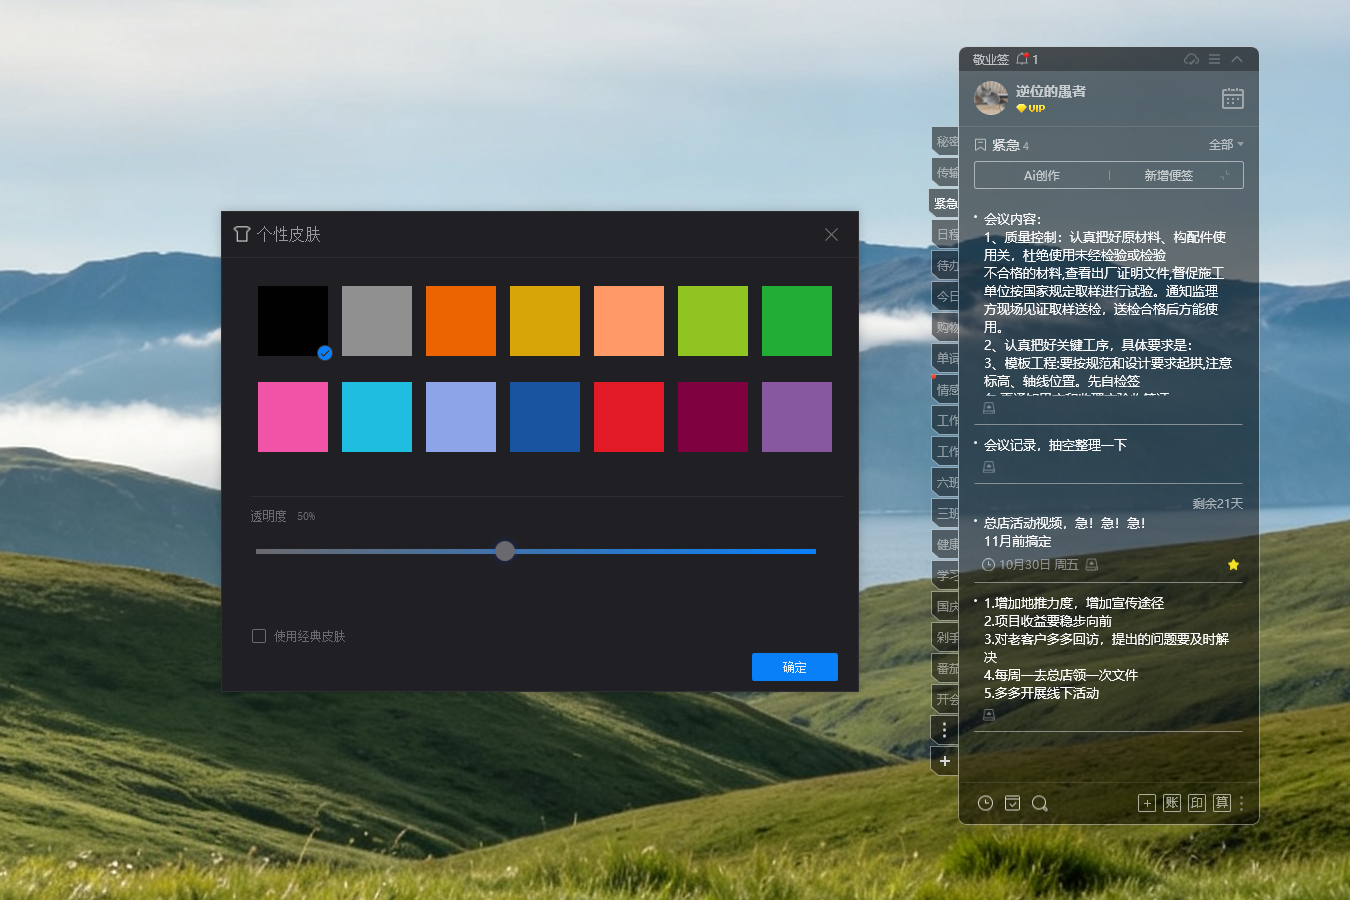
Task: Close the 个性皮肤 dialog
Action: (831, 234)
